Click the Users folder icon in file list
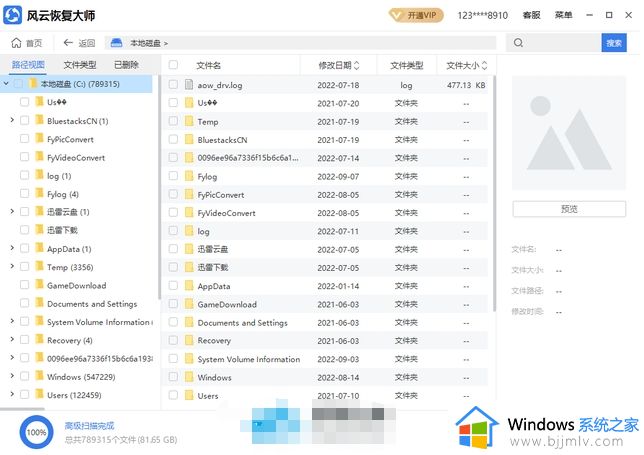Image resolution: width=644 pixels, height=455 pixels. tap(189, 395)
